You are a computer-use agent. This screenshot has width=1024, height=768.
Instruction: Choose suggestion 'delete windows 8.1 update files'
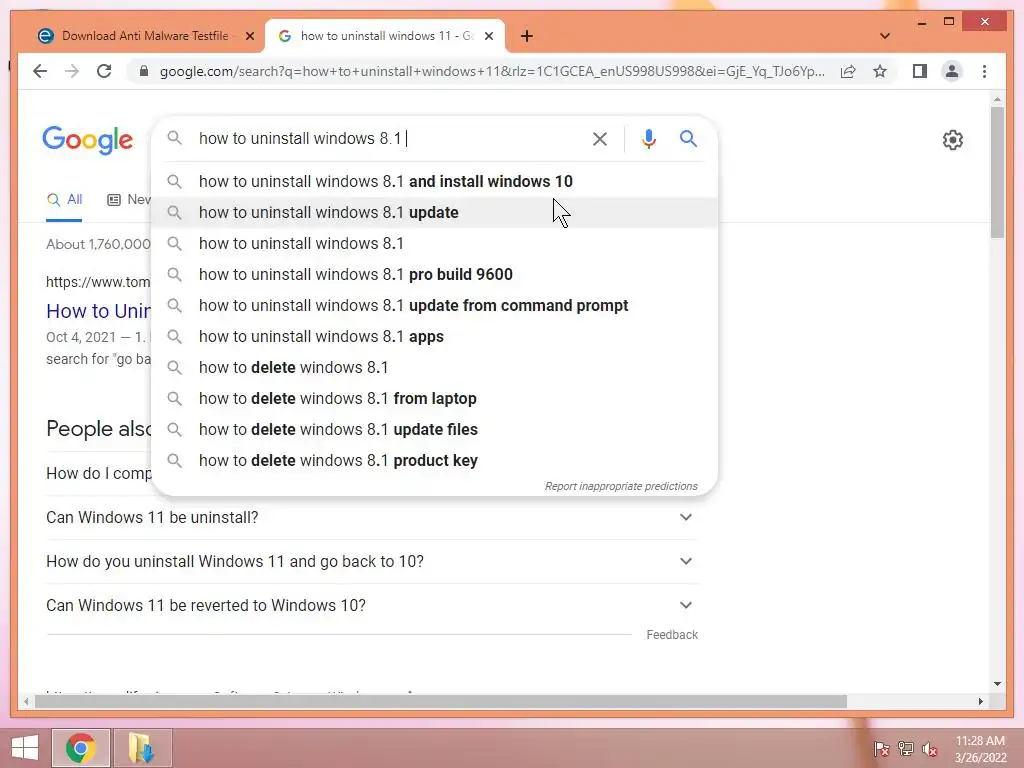click(x=434, y=430)
